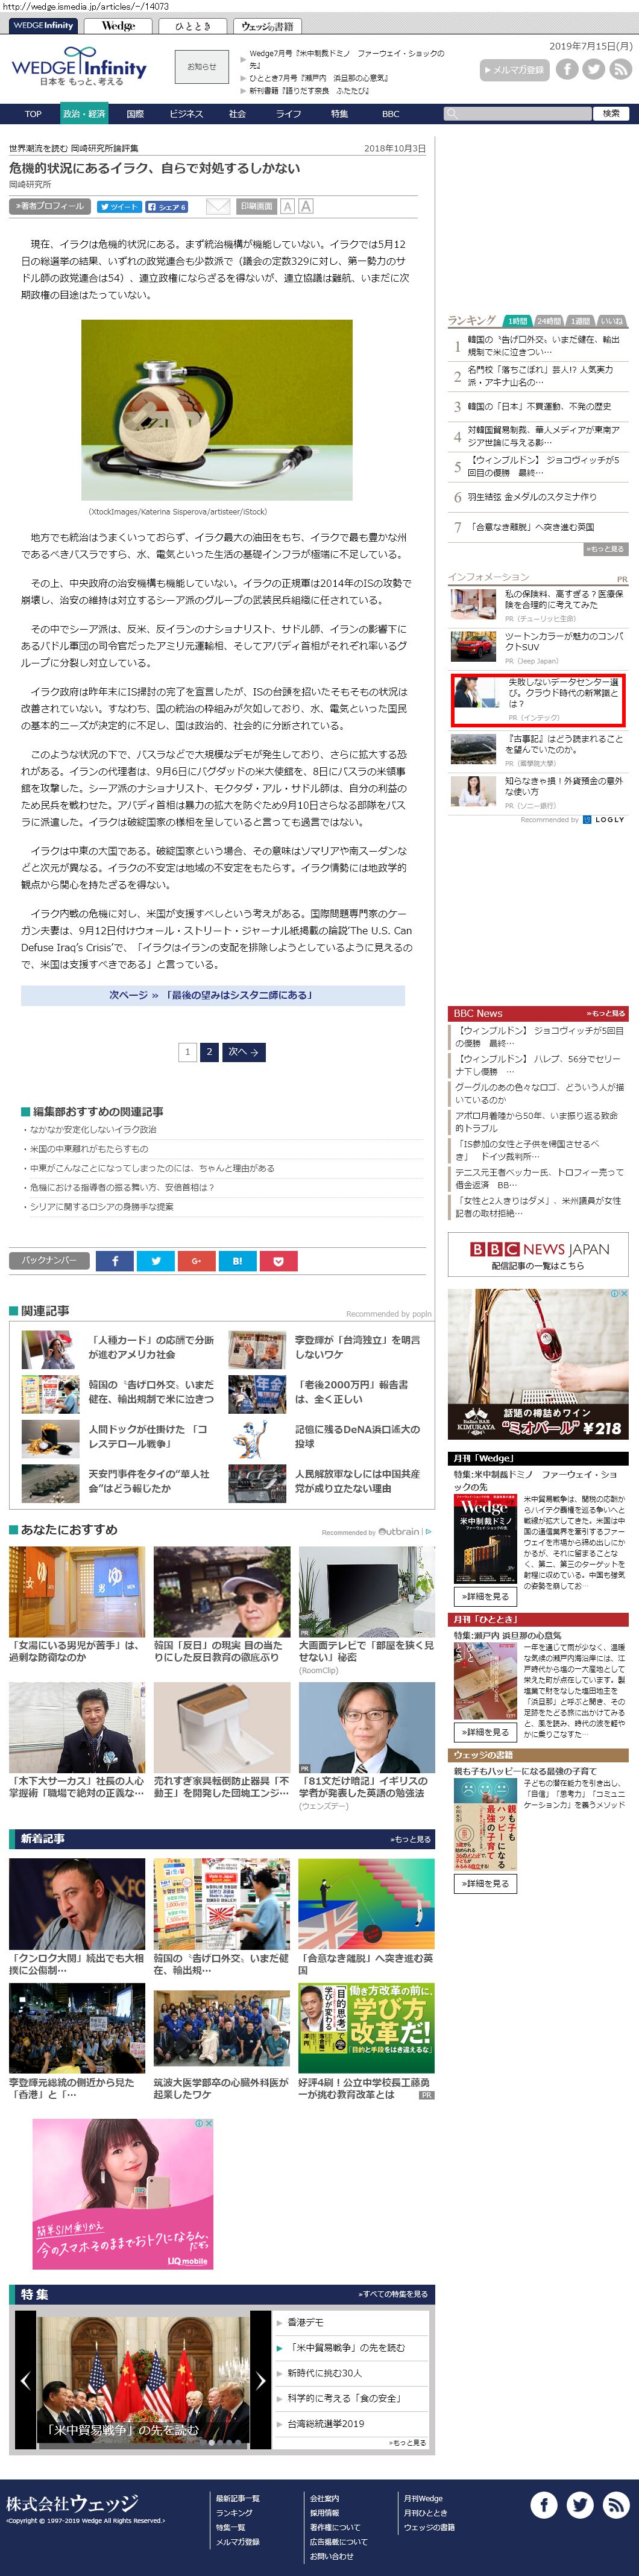Click footer RSS round icon
This screenshot has height=2576, width=639.
616,2504
